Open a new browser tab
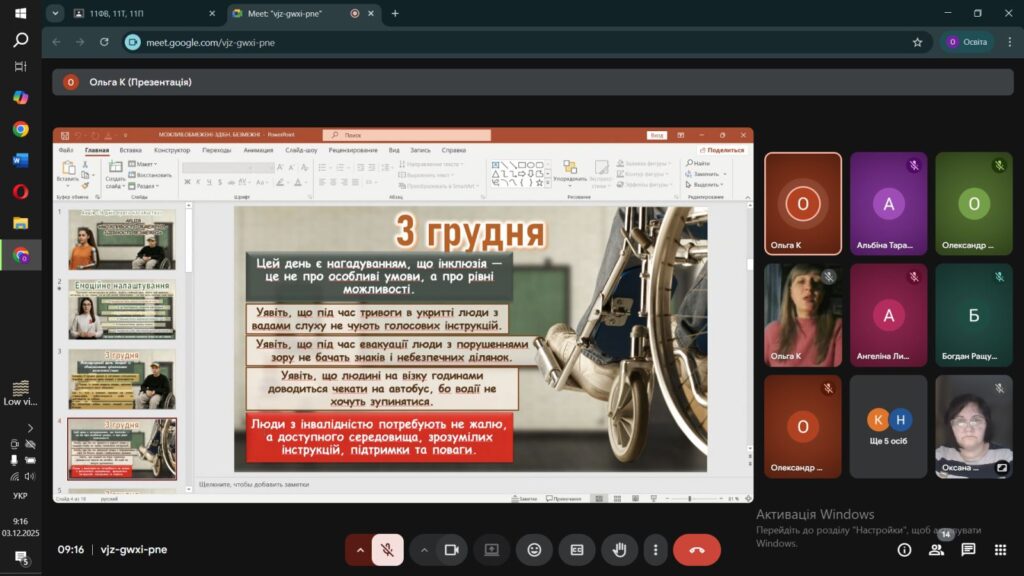Screen dimensions: 1024x576 pyautogui.click(x=395, y=13)
